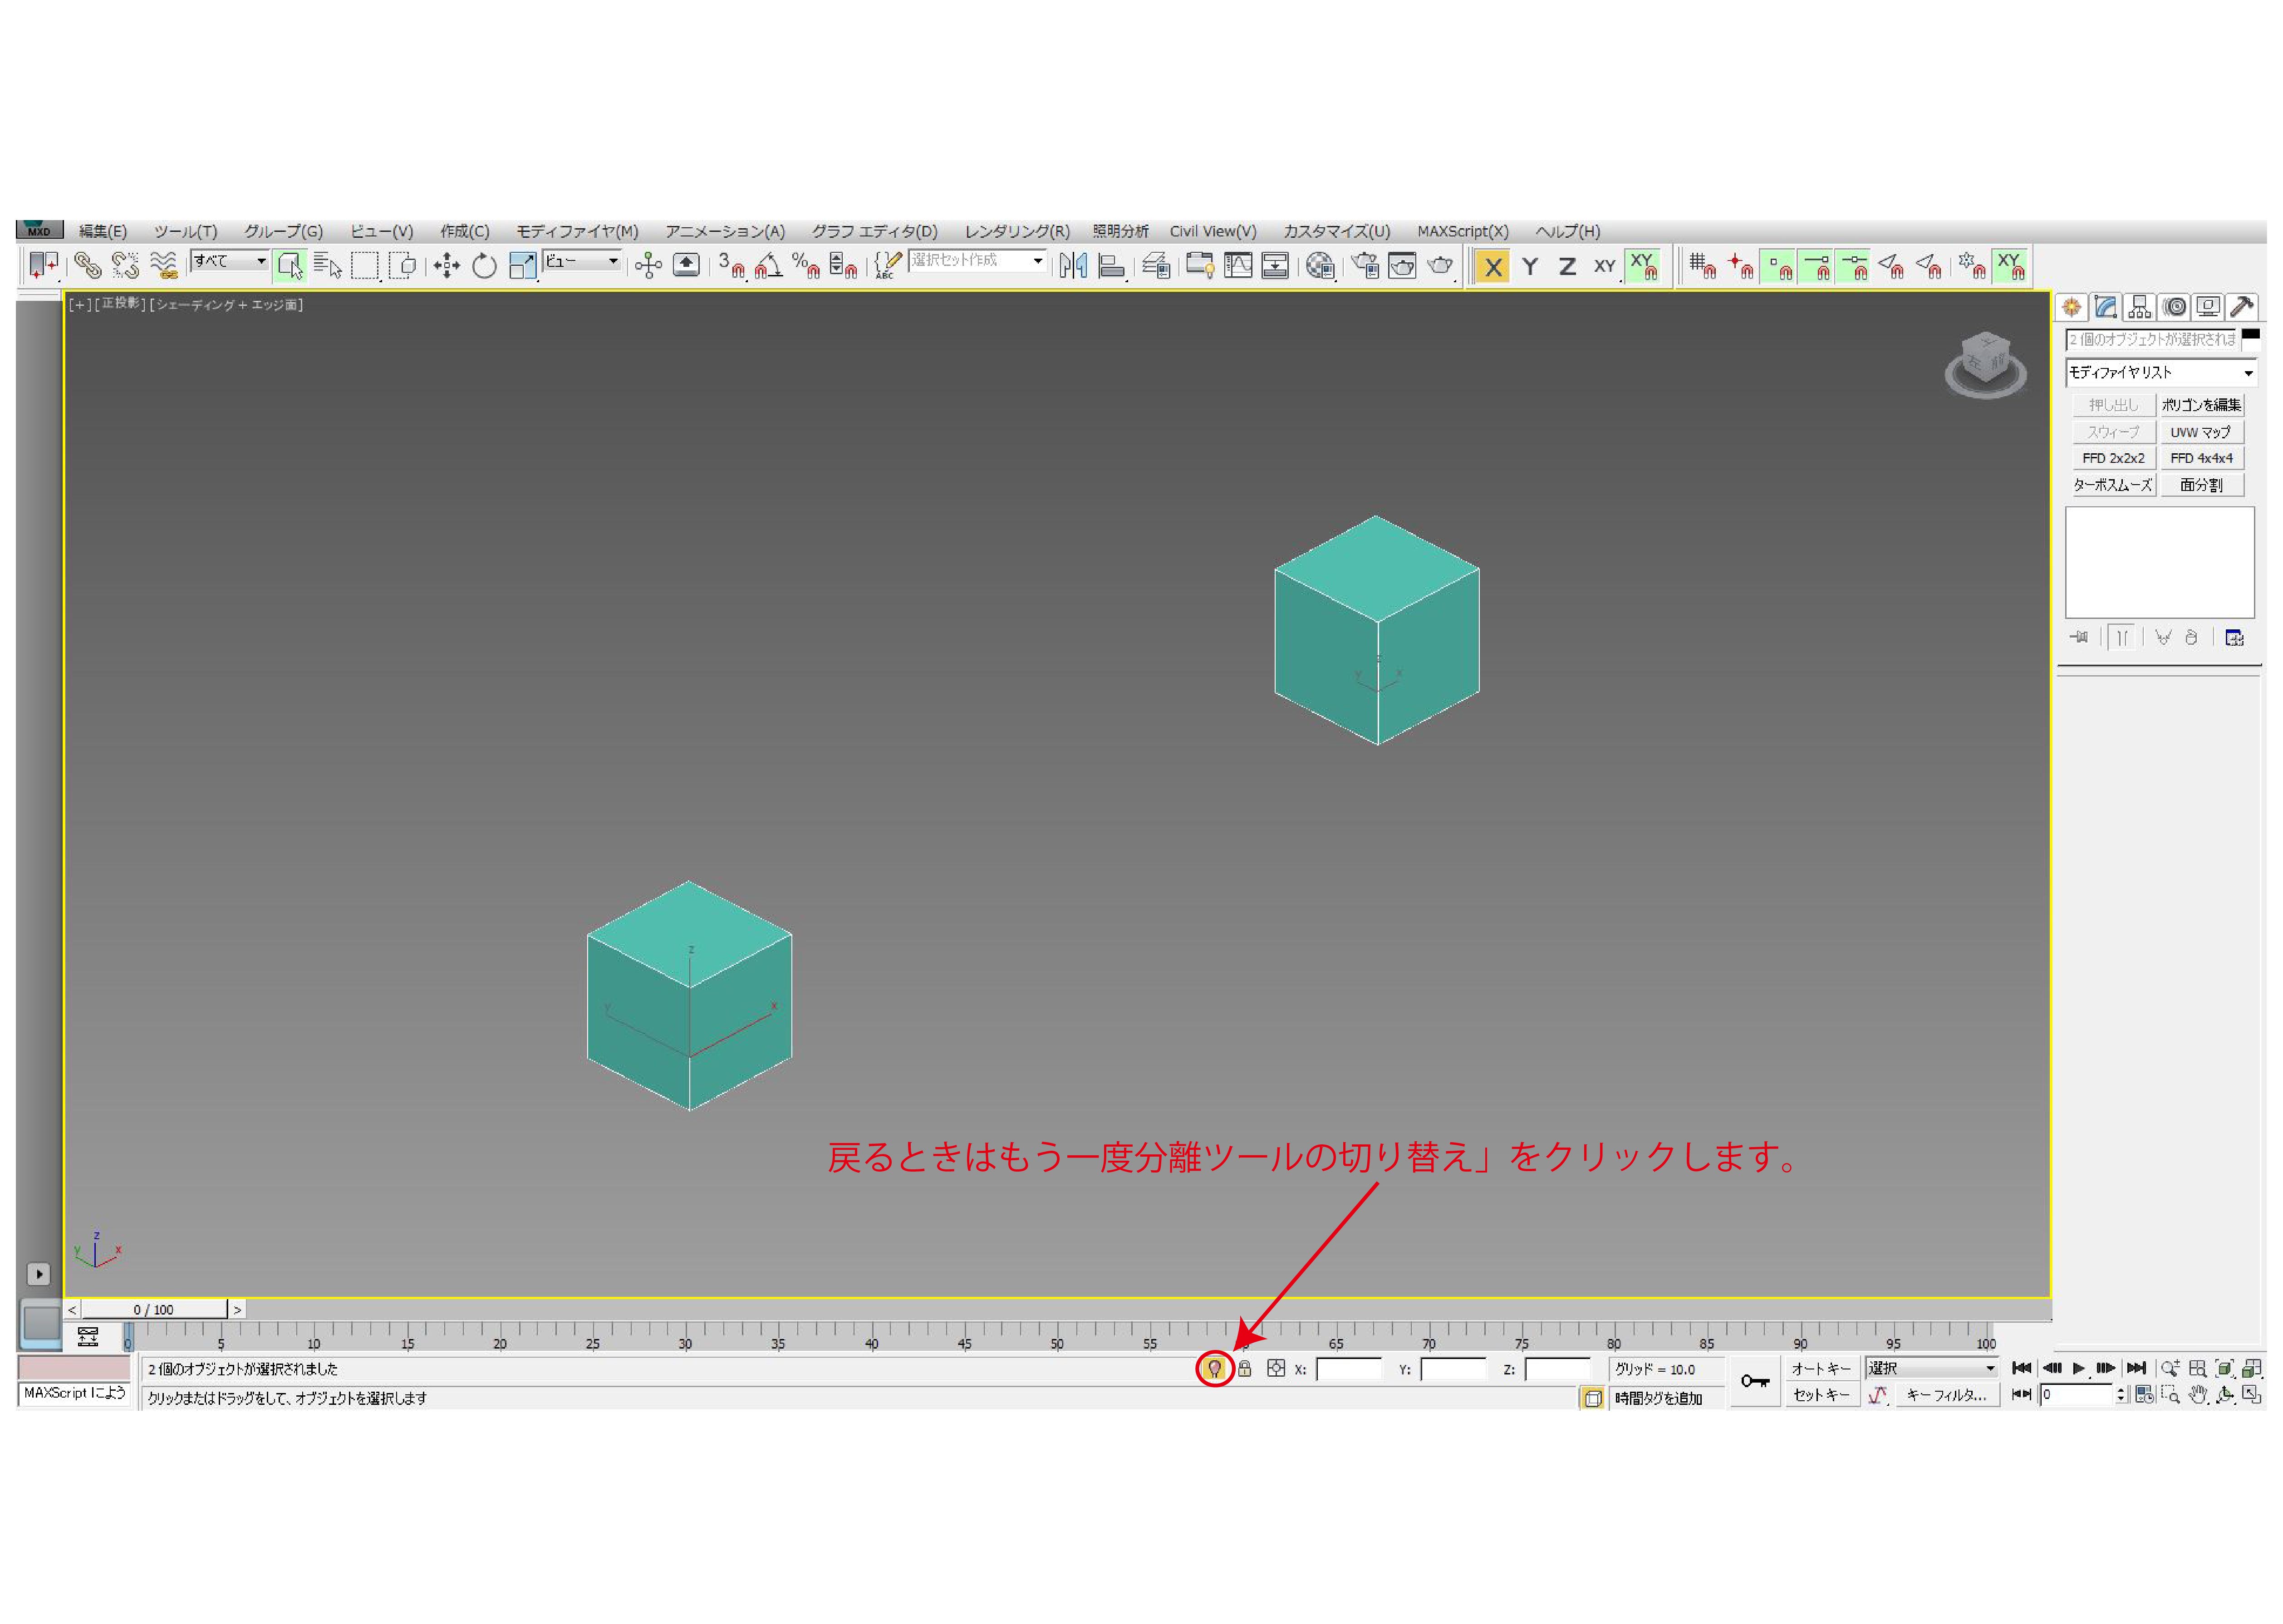Open the Hierarchy command panel tab
The height and width of the screenshot is (1624, 2283).
point(2139,307)
